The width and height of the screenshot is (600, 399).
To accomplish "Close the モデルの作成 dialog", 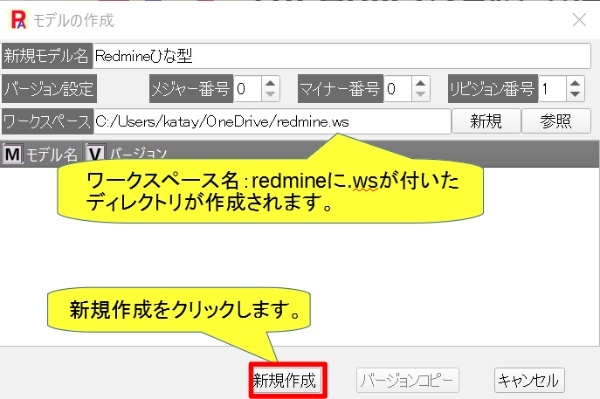I will 579,20.
